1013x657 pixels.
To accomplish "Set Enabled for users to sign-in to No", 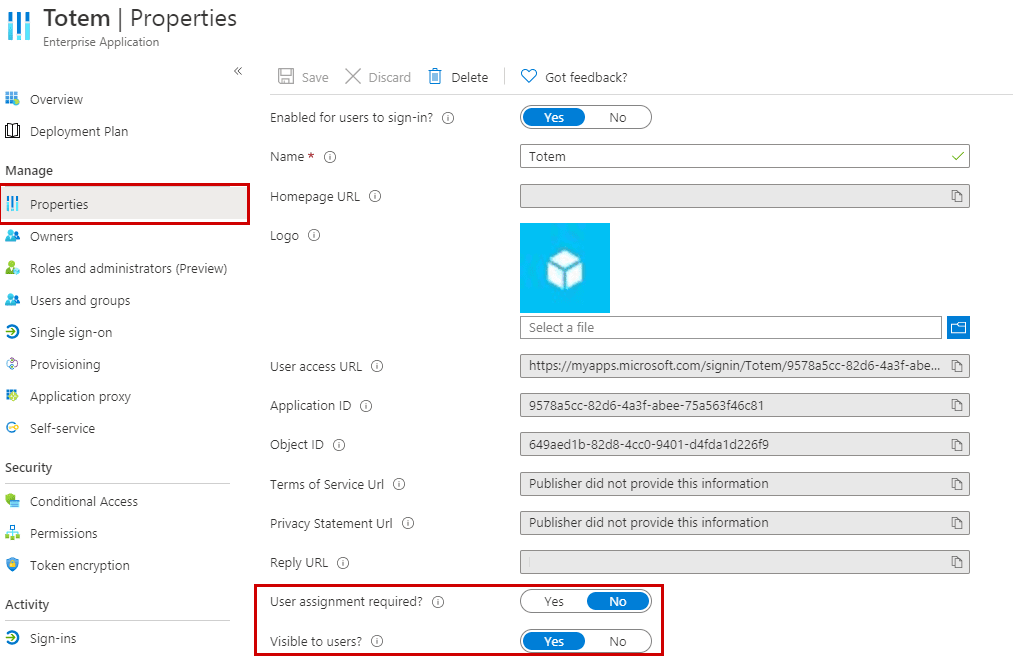I will (x=618, y=118).
